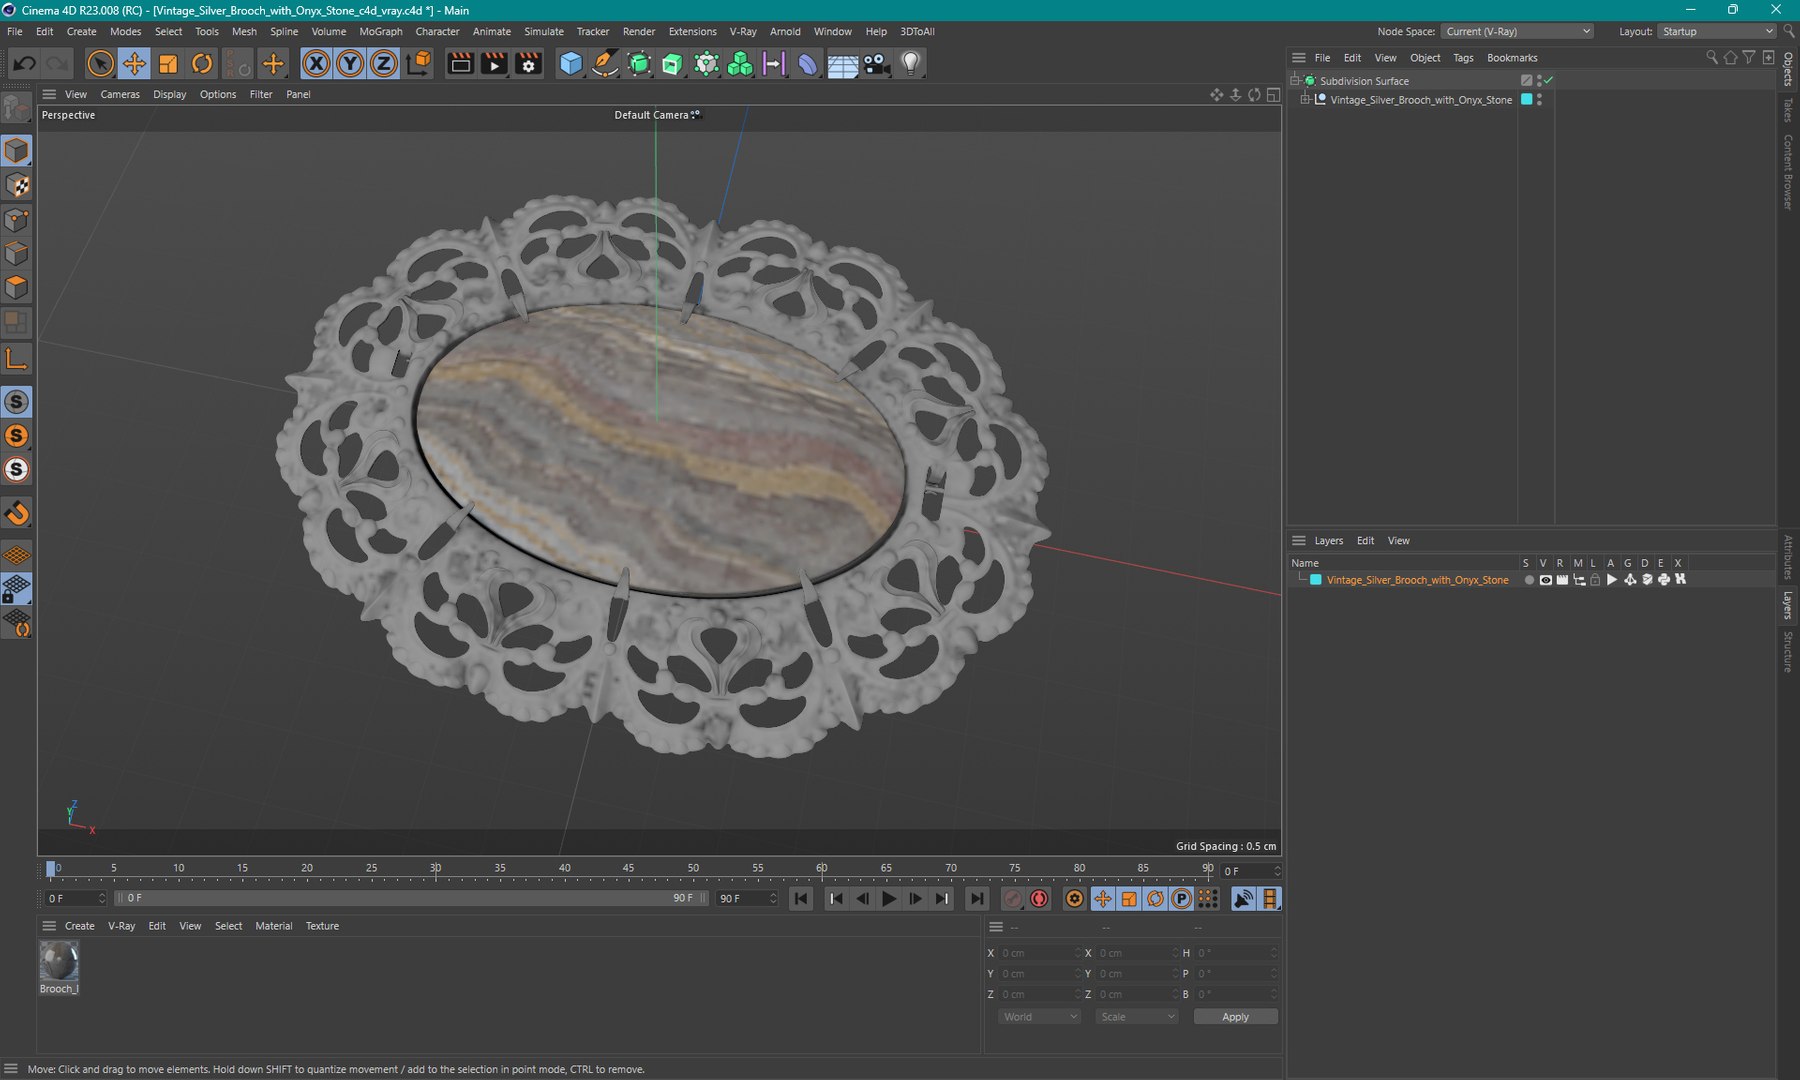Screen dimensions: 1800x1080
Task: Add a Camera object icon
Action: pyautogui.click(x=876, y=64)
